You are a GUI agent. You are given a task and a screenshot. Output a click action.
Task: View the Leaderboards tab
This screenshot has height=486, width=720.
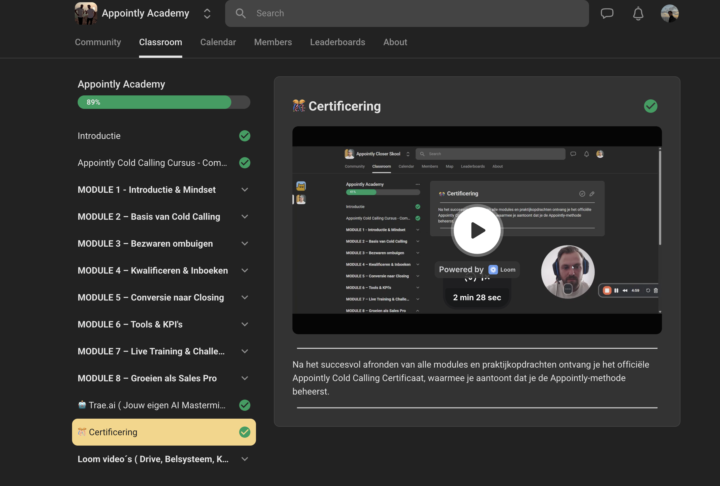338,42
